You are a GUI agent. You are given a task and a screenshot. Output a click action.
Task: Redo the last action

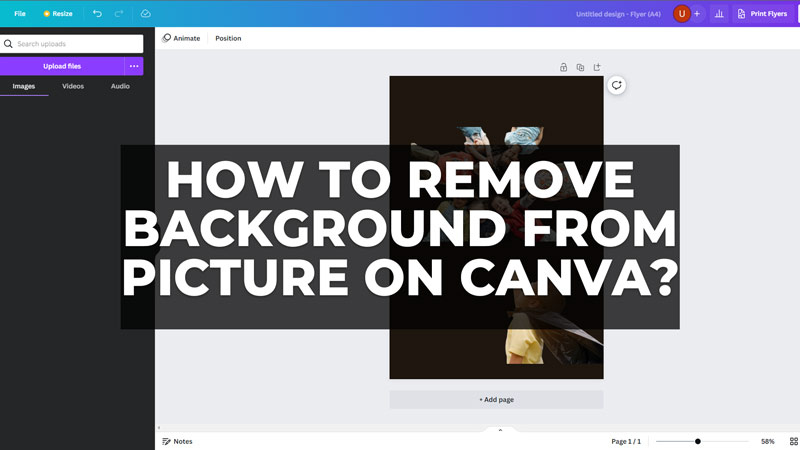[119, 14]
